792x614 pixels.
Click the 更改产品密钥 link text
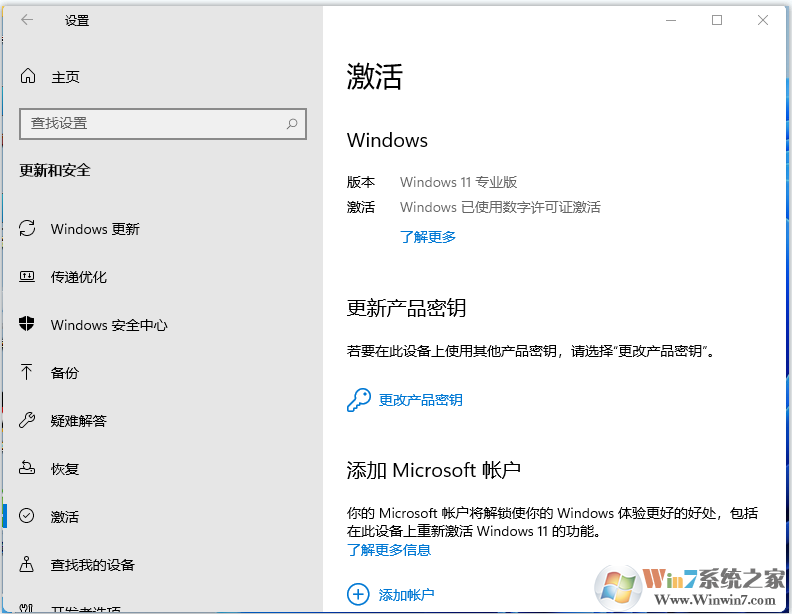(x=421, y=400)
